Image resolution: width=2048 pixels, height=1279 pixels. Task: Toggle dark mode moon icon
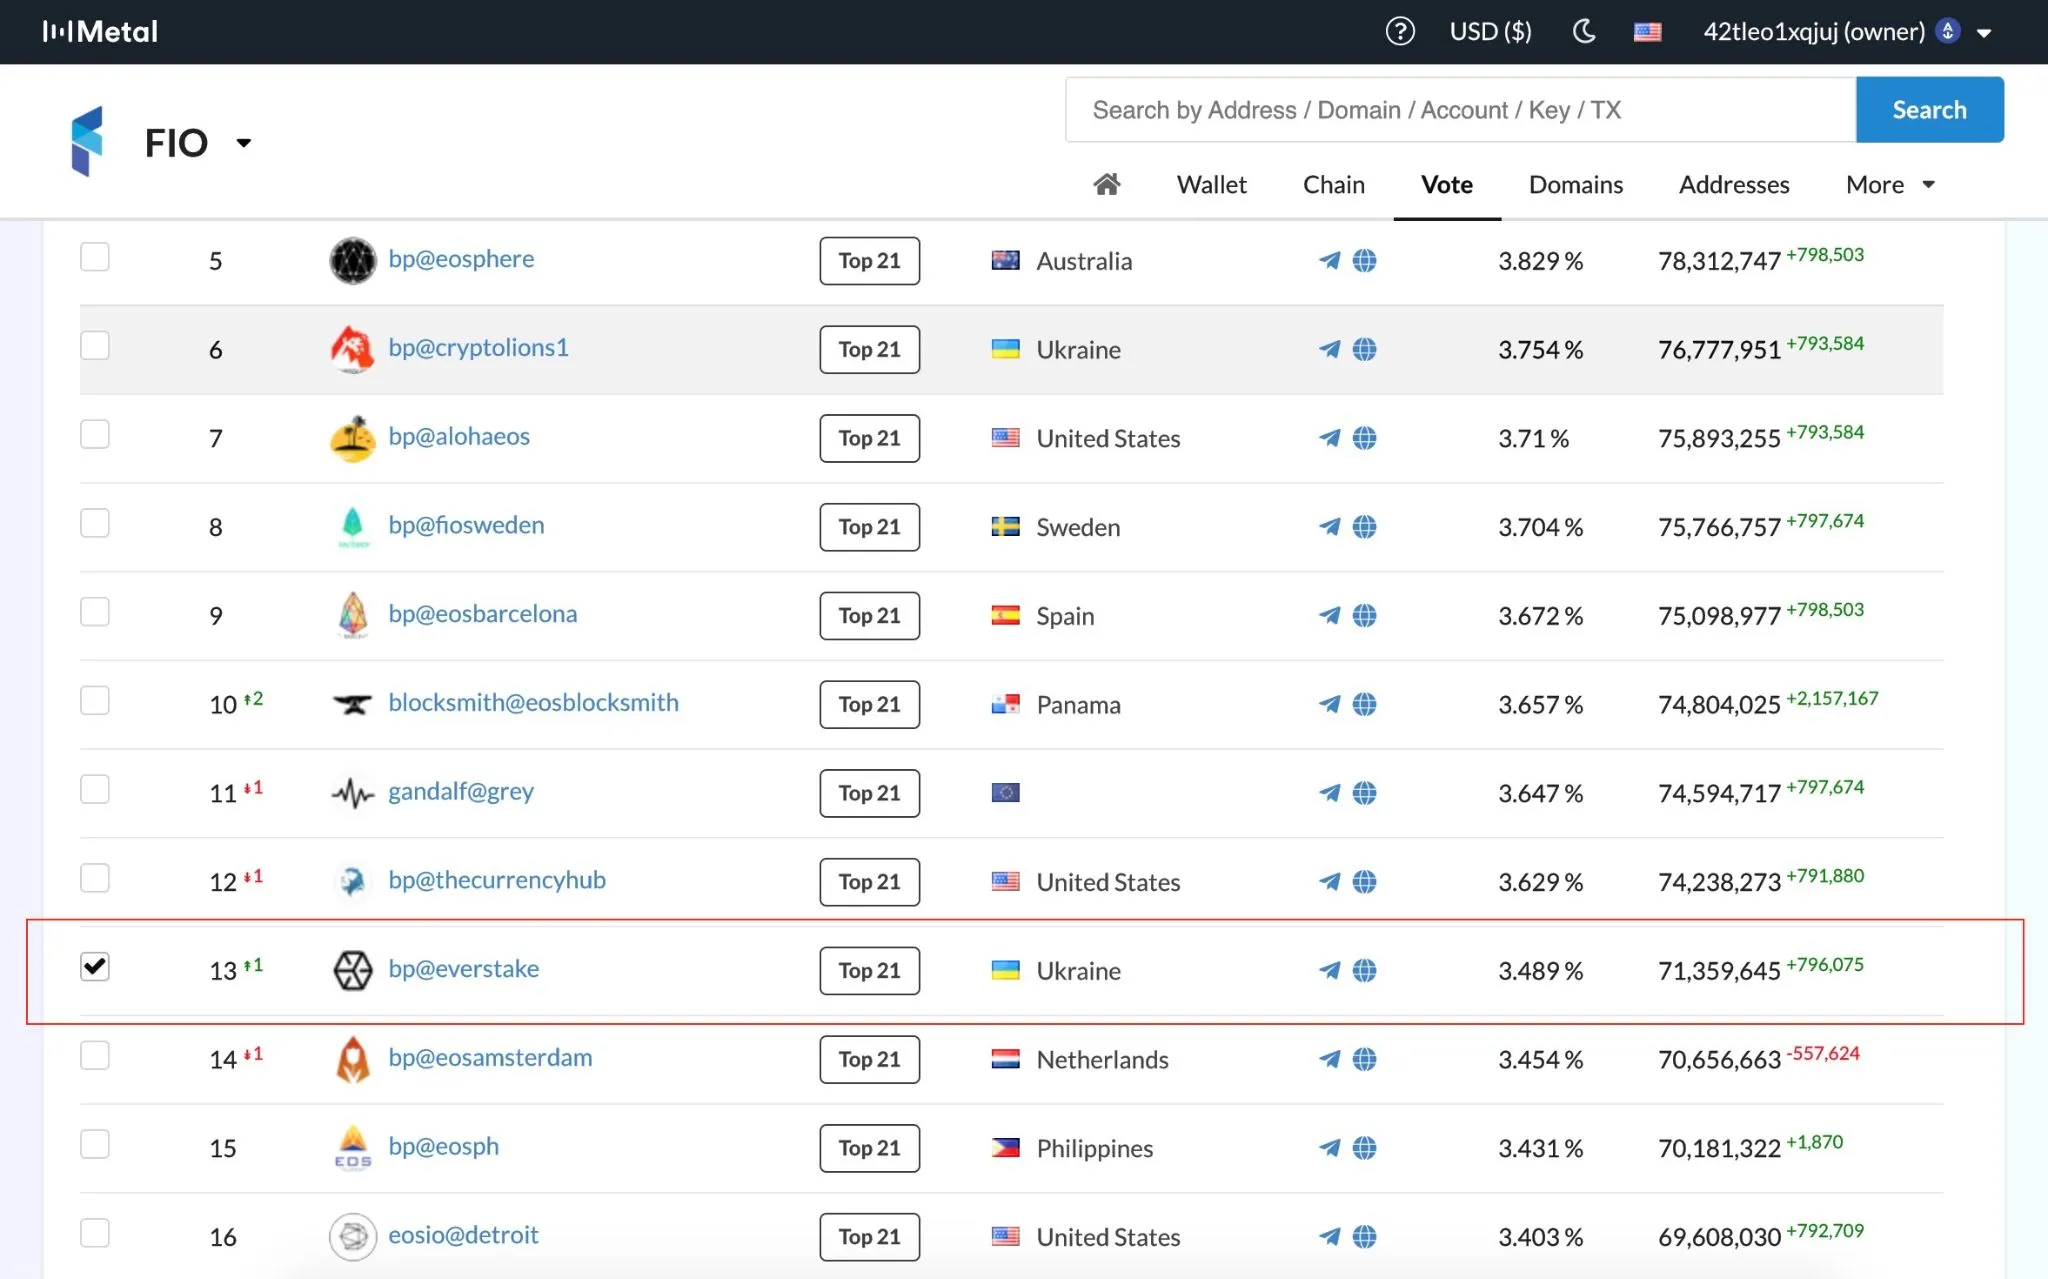tap(1583, 31)
